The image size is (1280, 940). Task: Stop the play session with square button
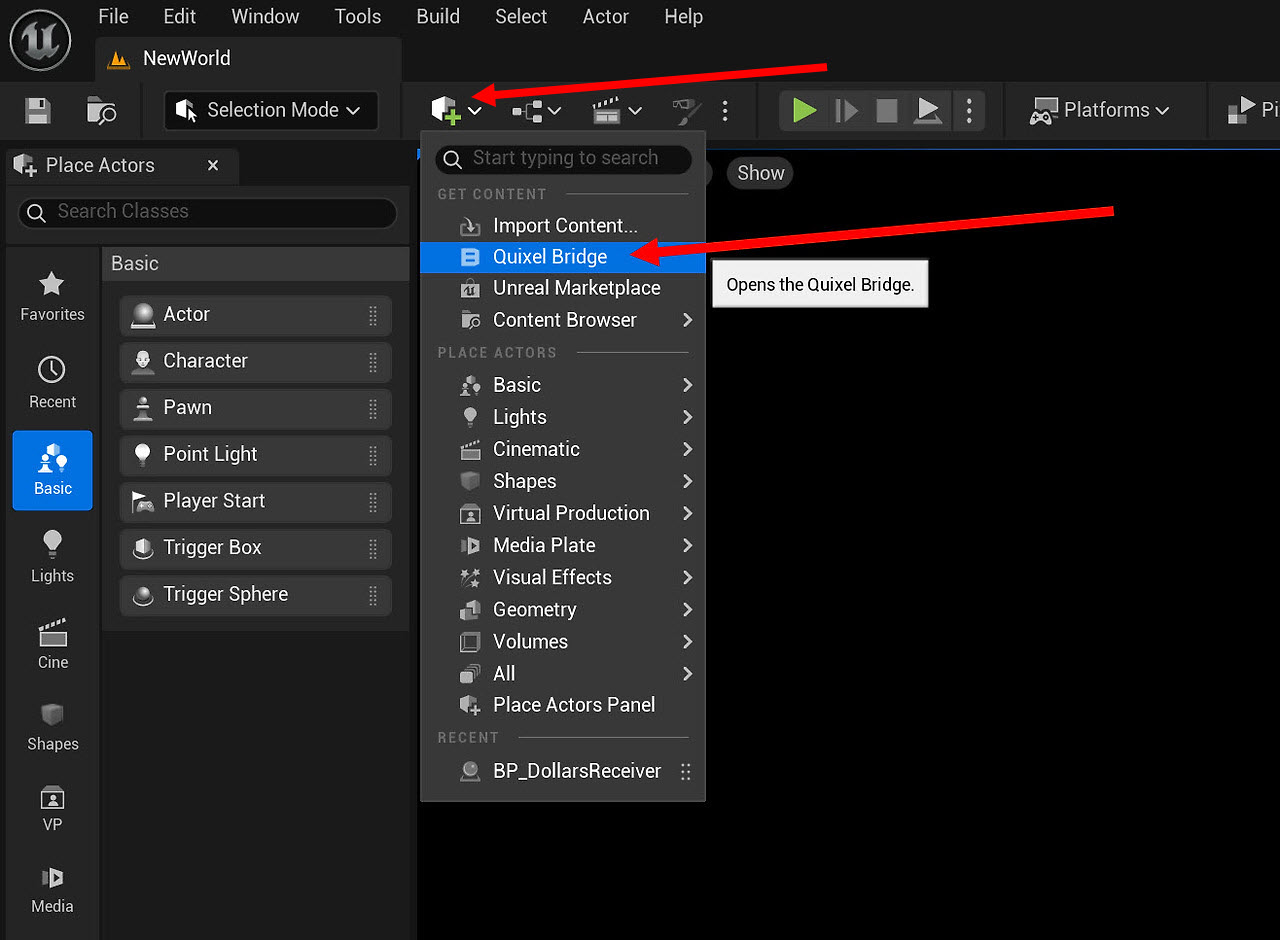[887, 110]
